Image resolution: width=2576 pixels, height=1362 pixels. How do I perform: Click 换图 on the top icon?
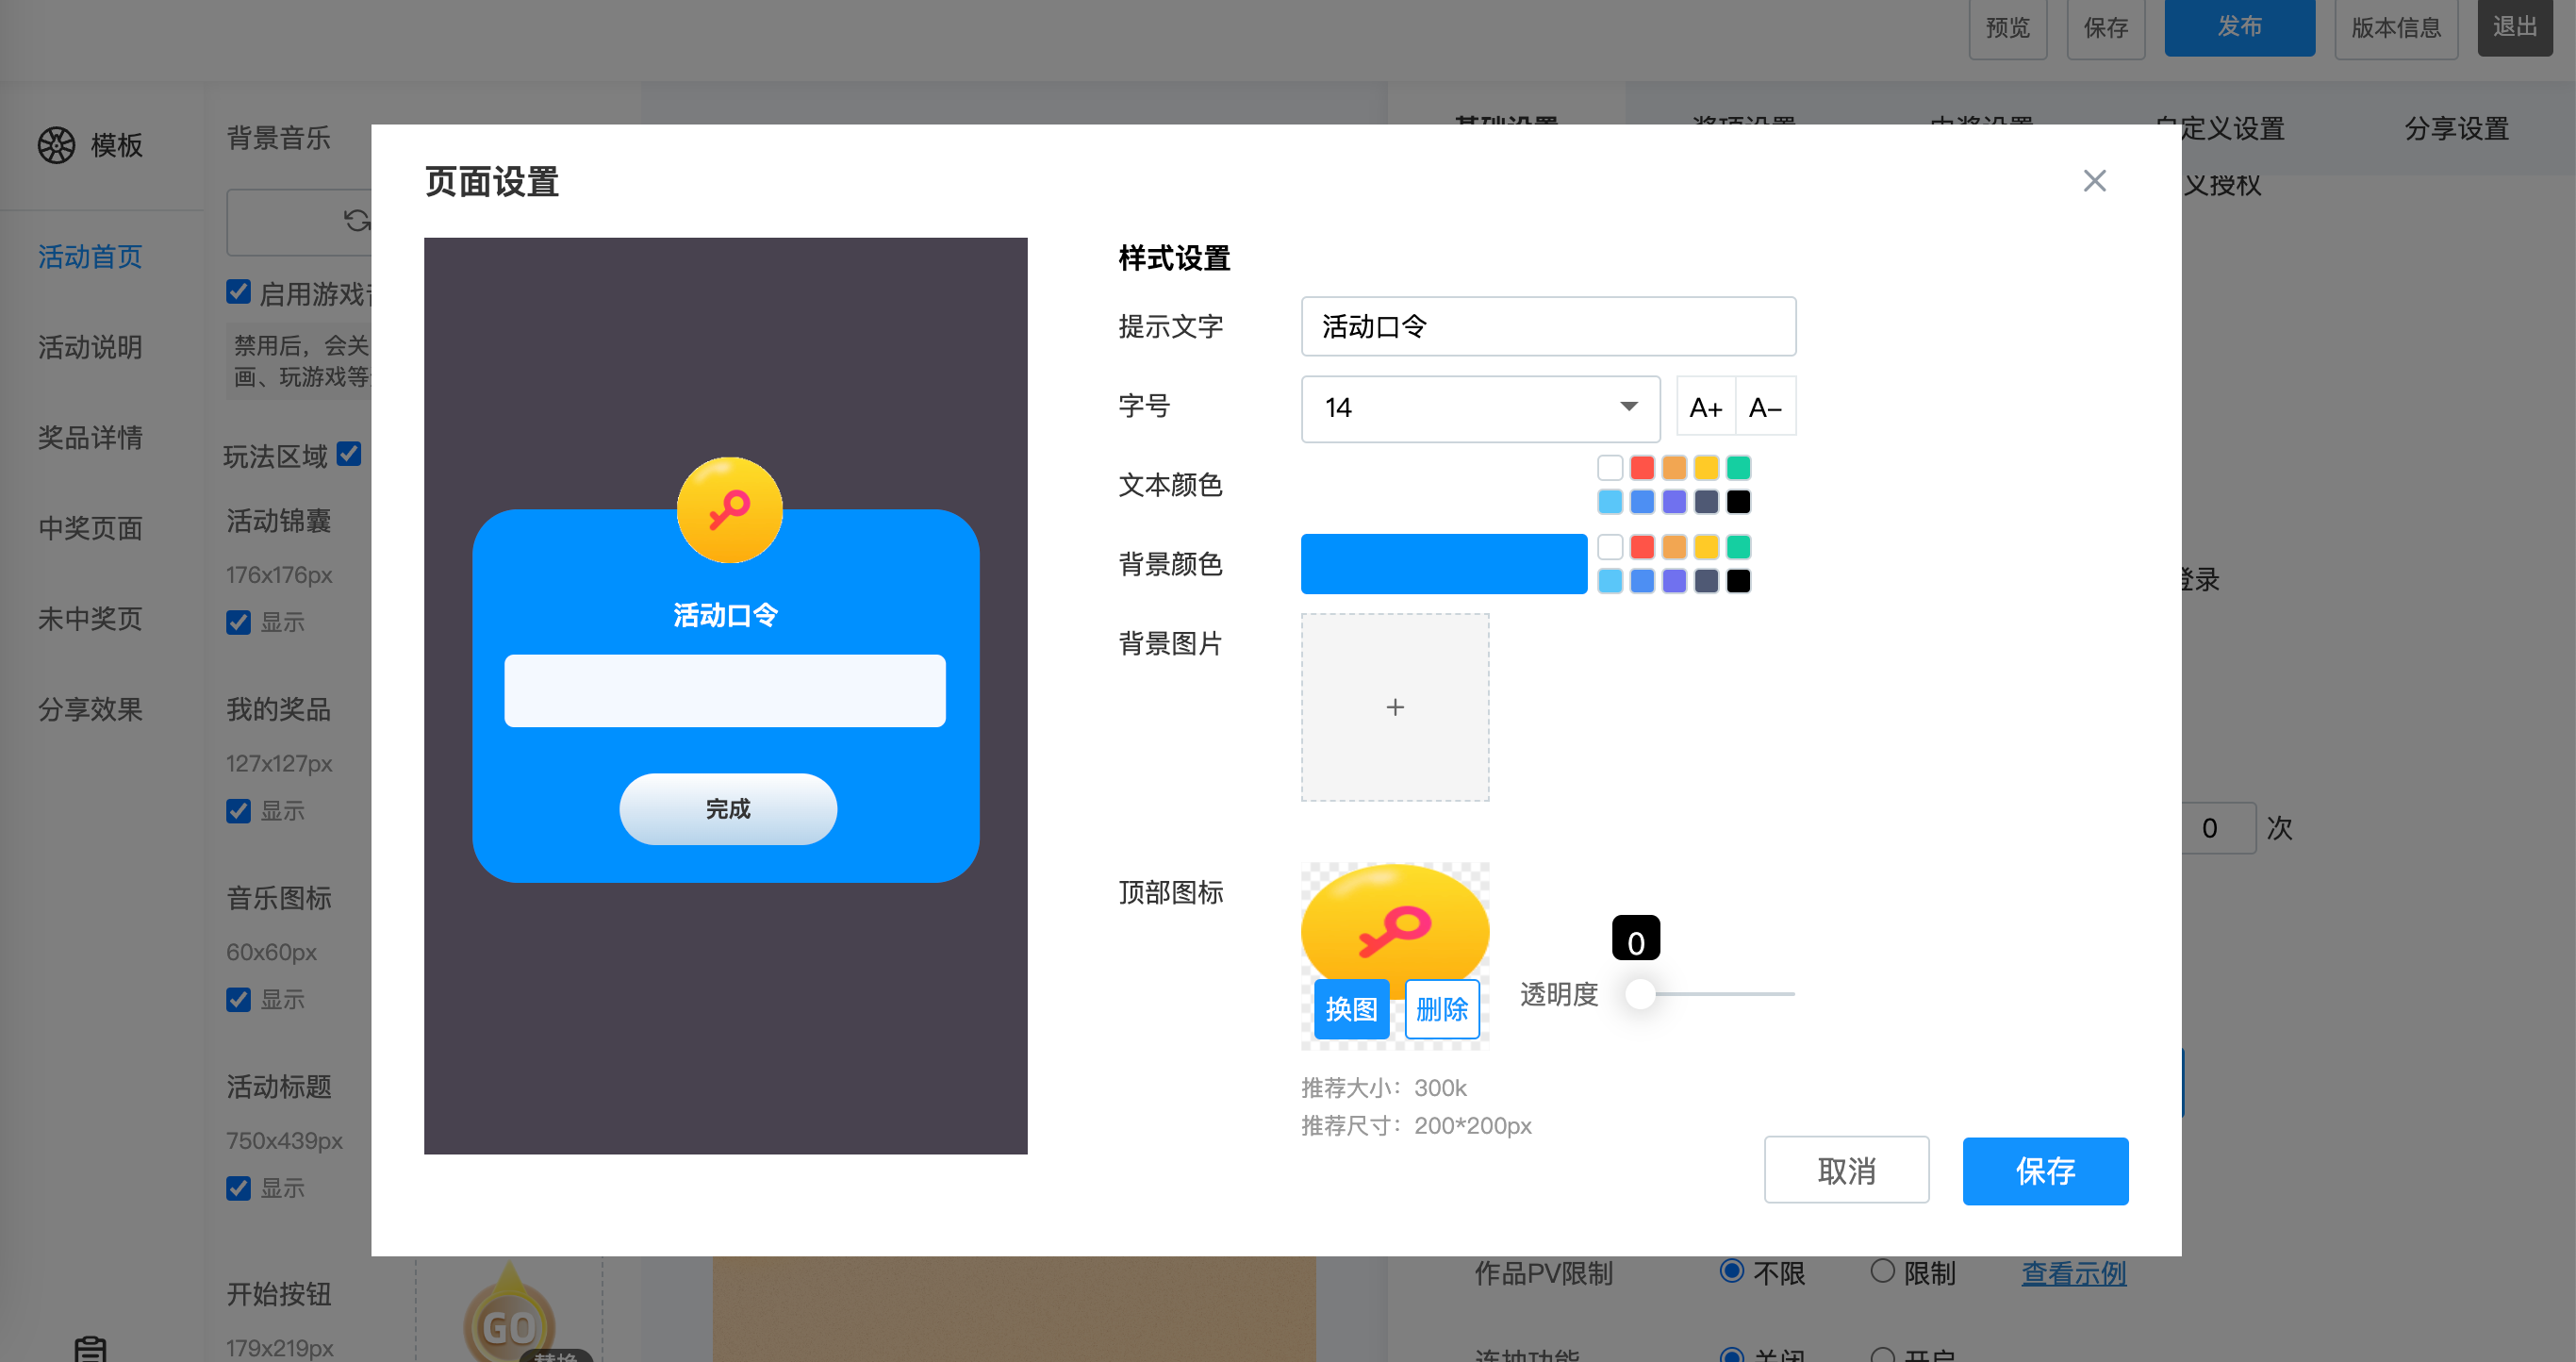(1351, 1009)
